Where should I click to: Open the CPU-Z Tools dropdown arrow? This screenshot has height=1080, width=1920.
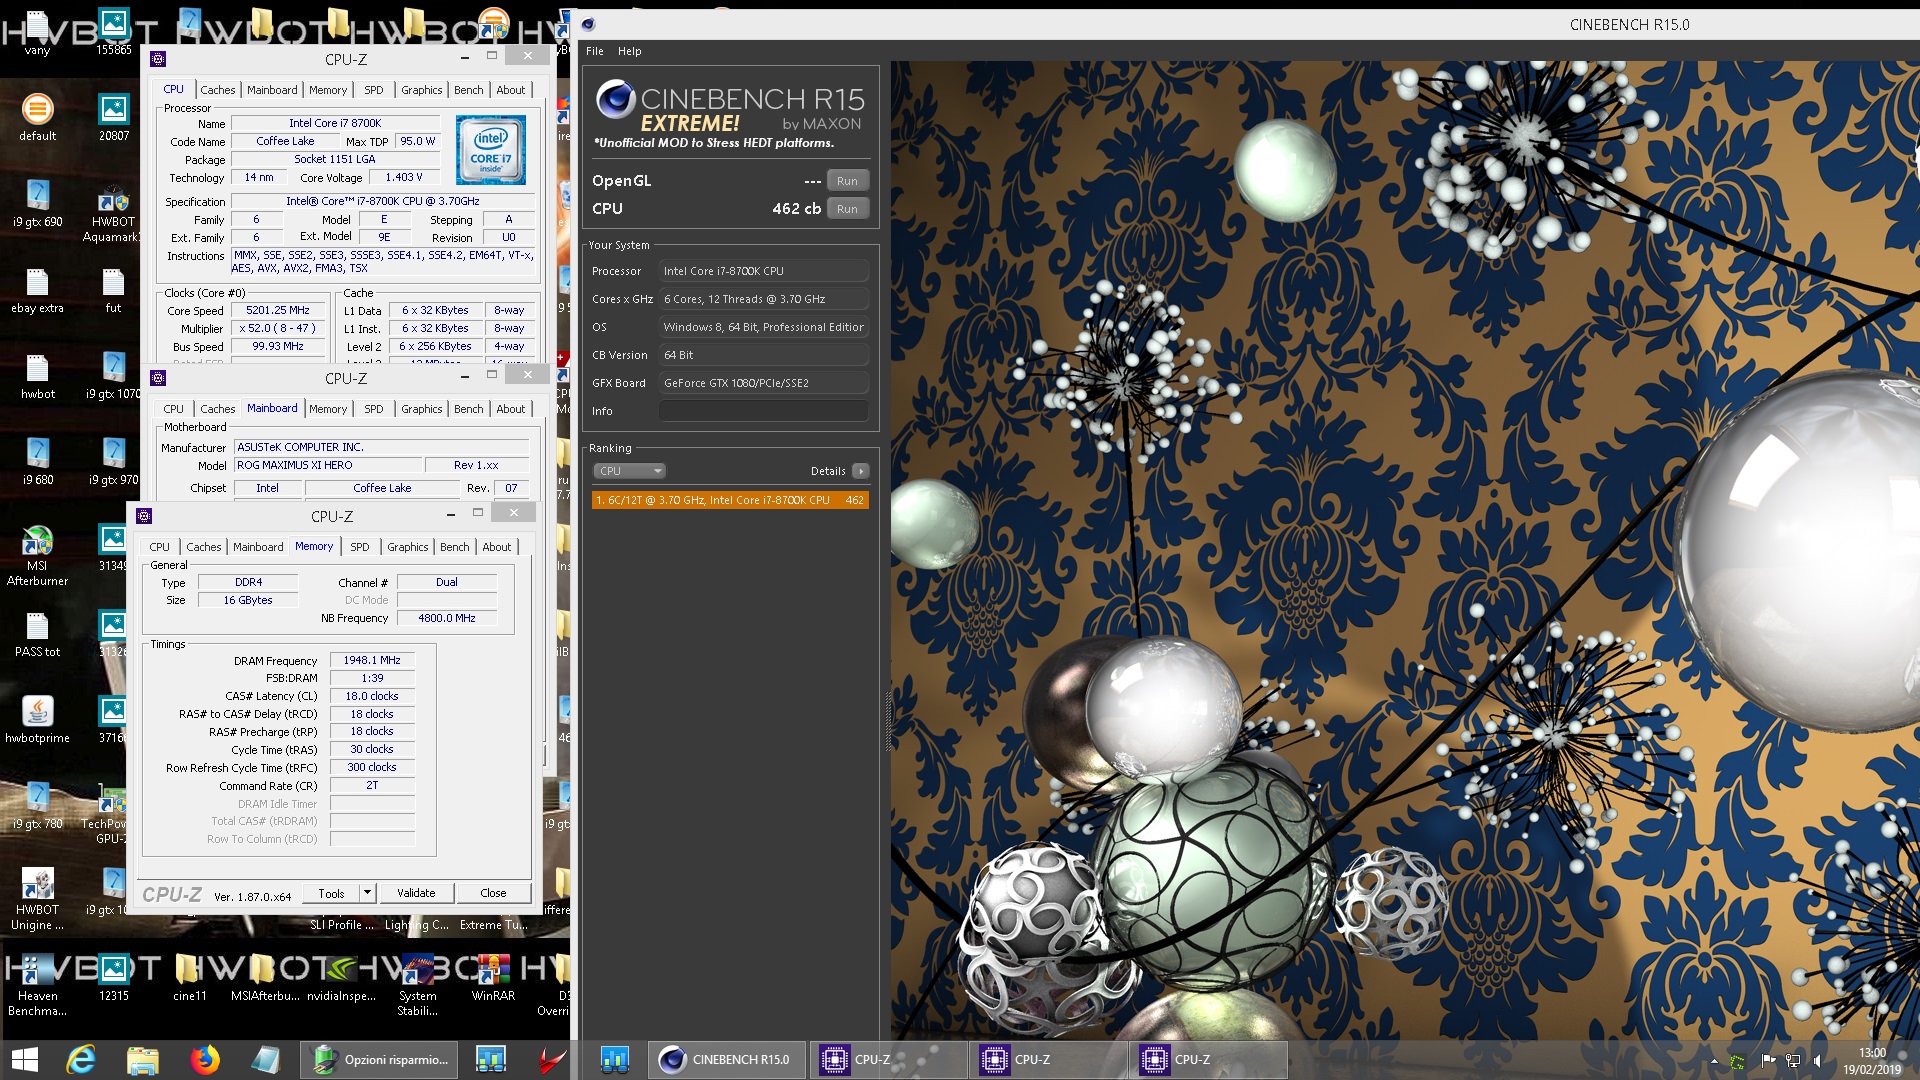[x=367, y=893]
